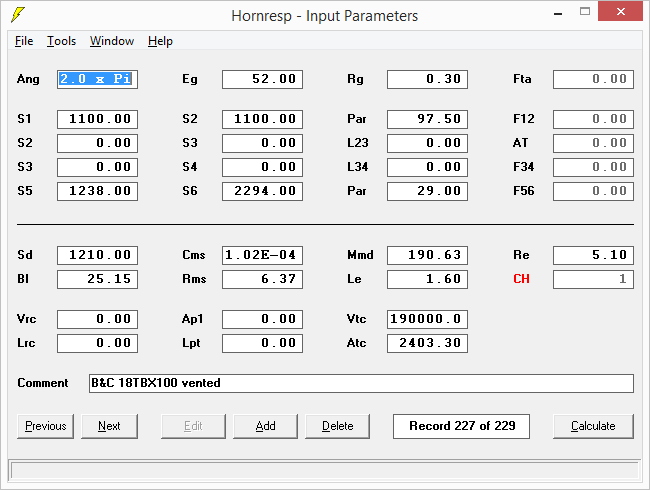Click the Mmd field with 190.63

(x=427, y=255)
